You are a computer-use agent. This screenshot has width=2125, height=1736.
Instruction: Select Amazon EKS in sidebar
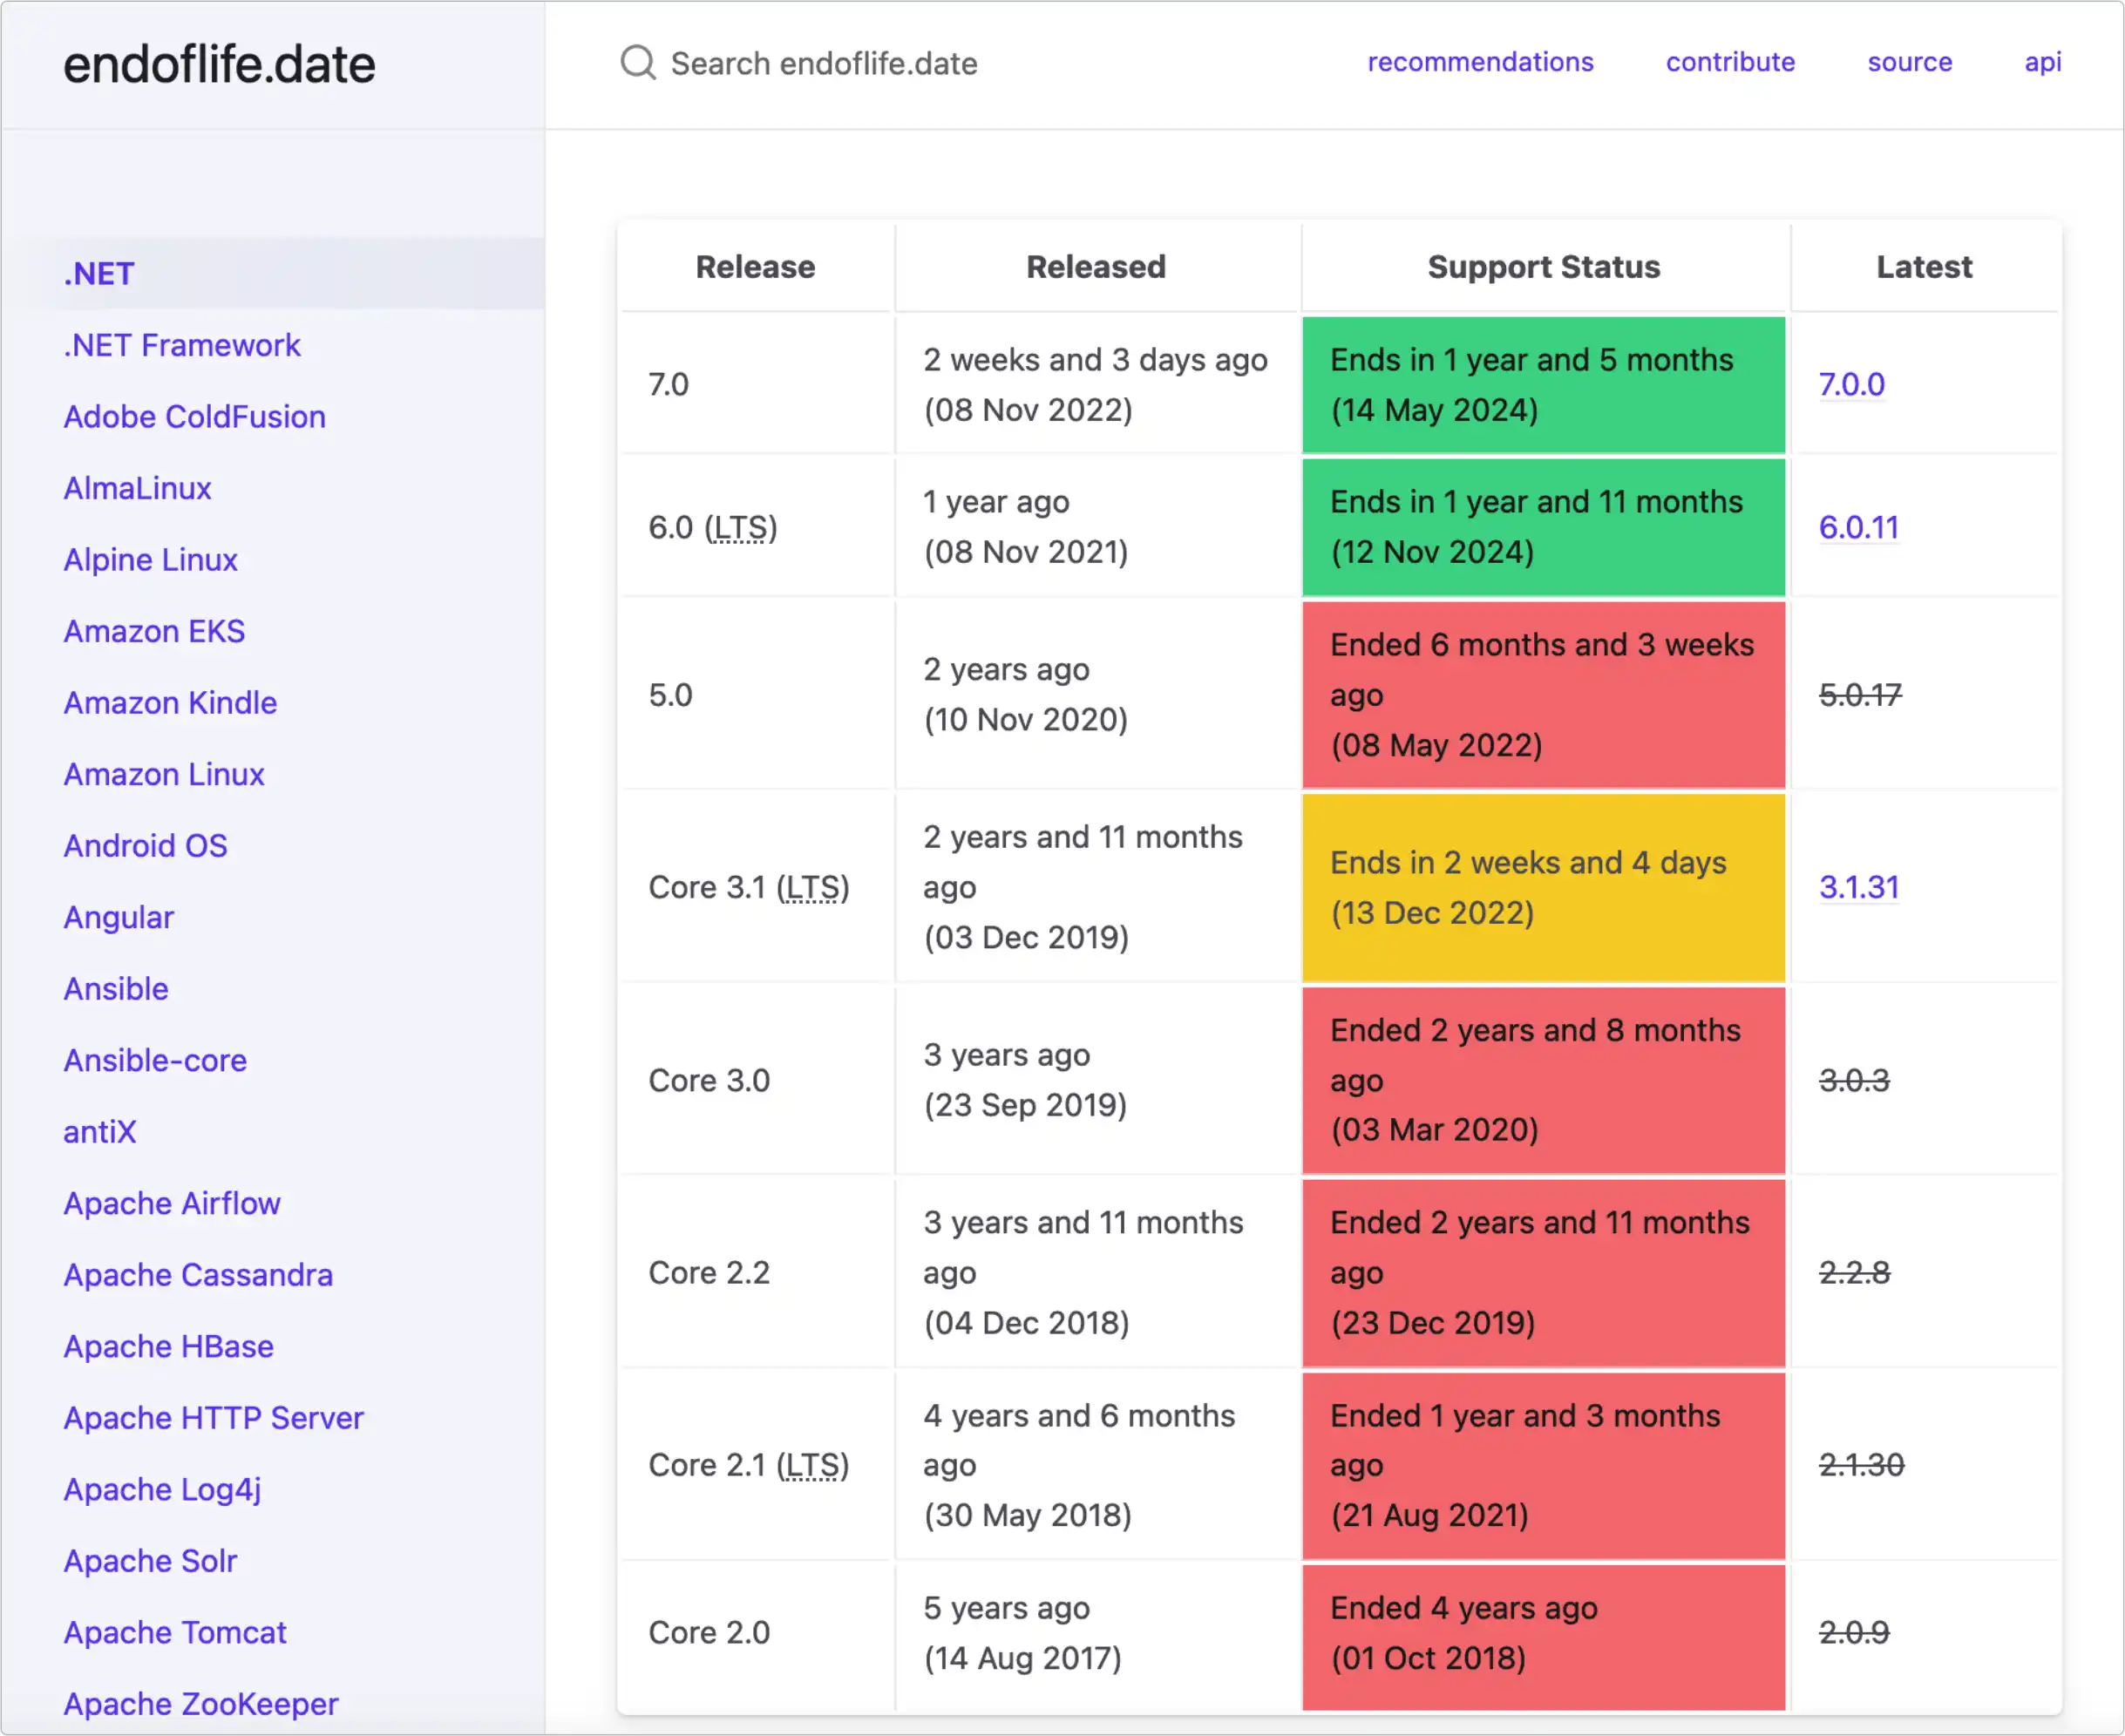tap(154, 631)
